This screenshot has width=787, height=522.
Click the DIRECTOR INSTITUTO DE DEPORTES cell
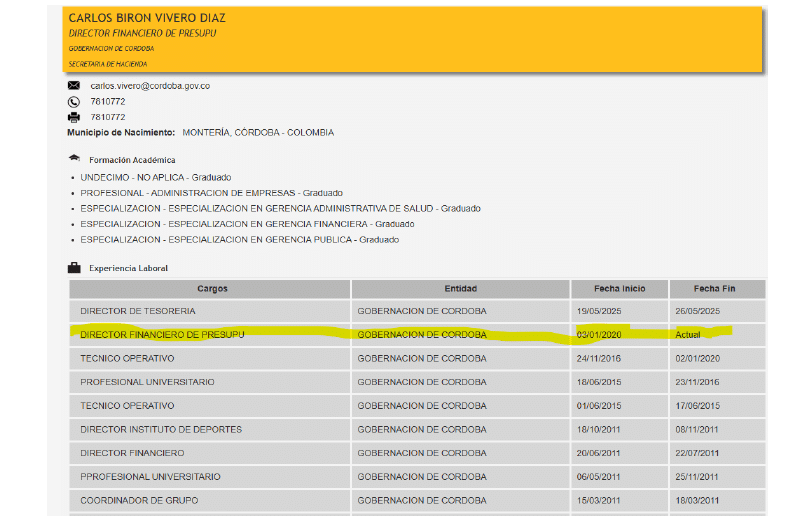tap(210, 430)
